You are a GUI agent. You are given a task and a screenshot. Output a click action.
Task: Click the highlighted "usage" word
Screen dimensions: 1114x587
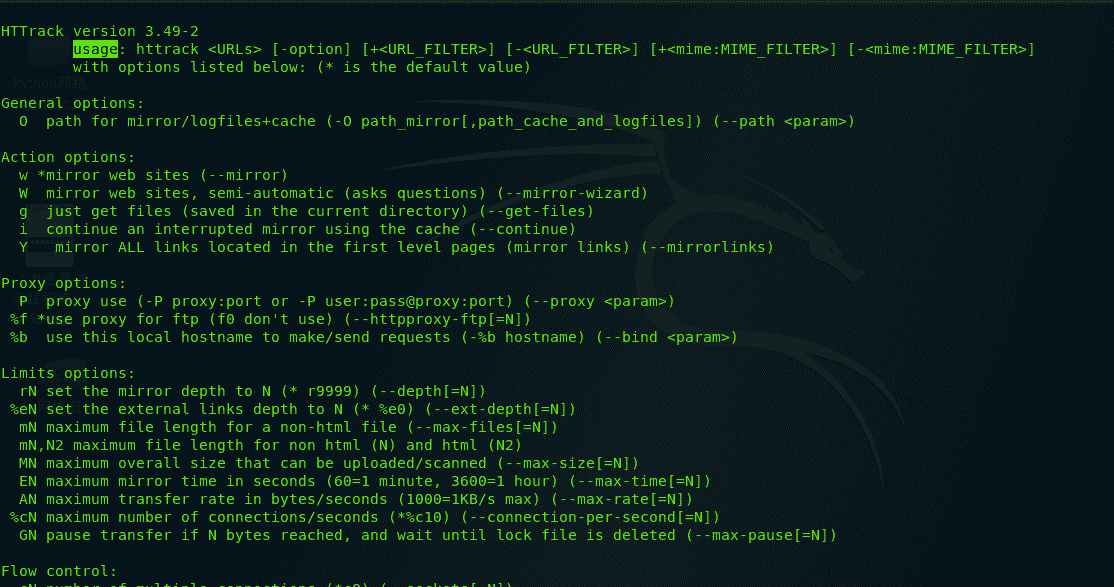(x=96, y=49)
